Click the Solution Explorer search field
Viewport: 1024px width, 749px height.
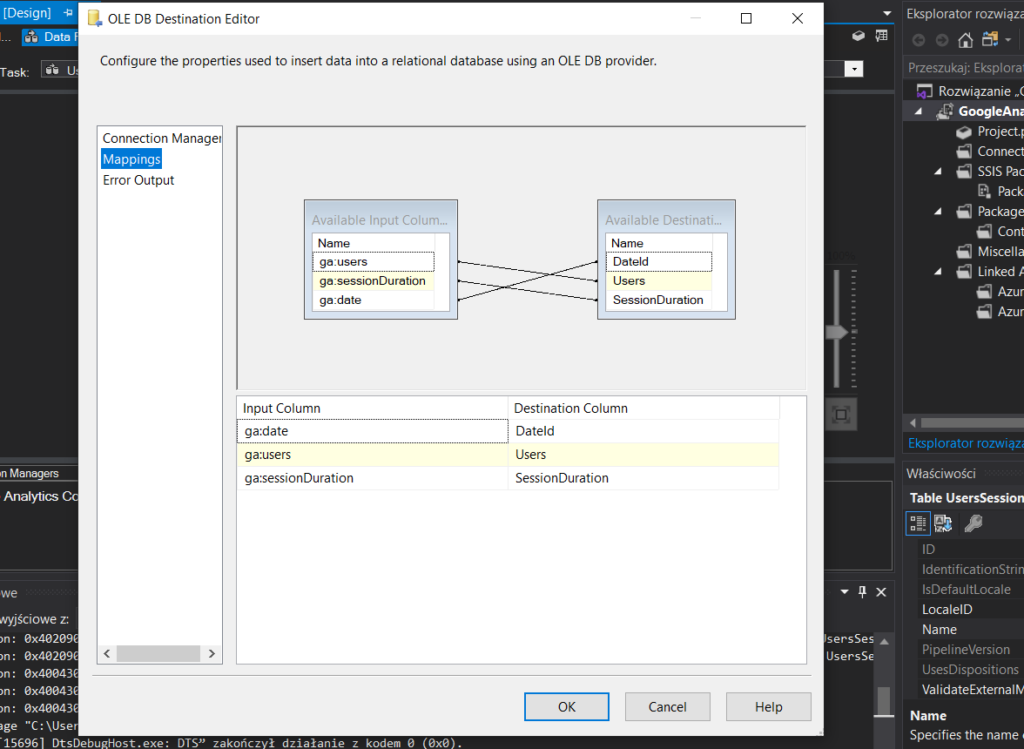coord(965,67)
